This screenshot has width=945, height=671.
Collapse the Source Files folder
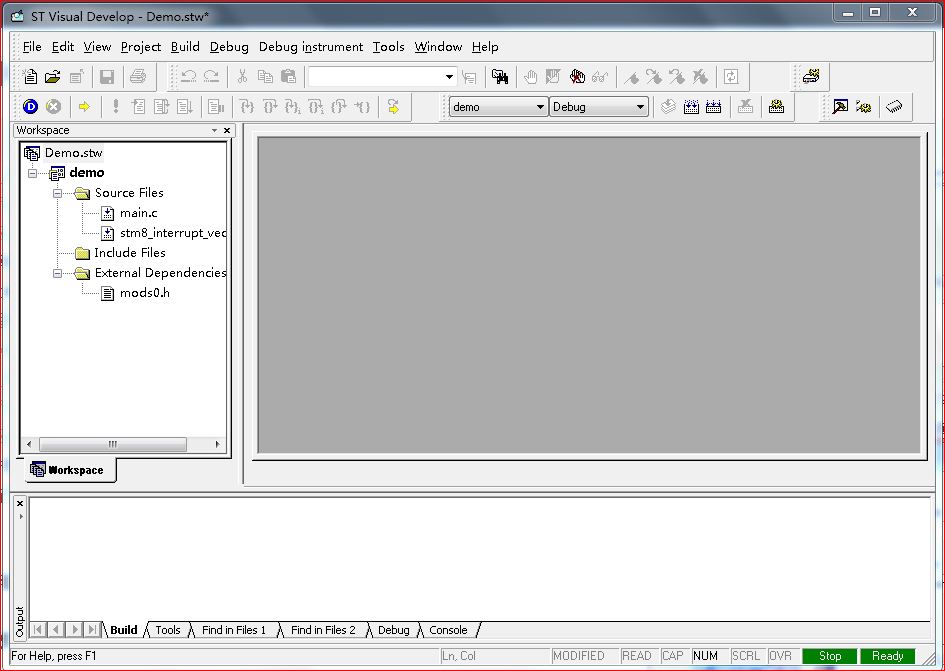58,193
